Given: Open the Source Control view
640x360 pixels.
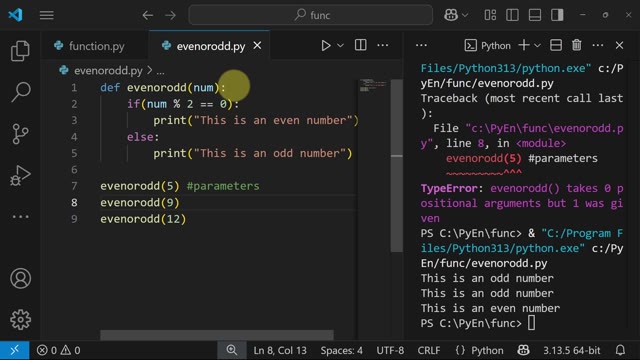Looking at the screenshot, I should coord(20,134).
